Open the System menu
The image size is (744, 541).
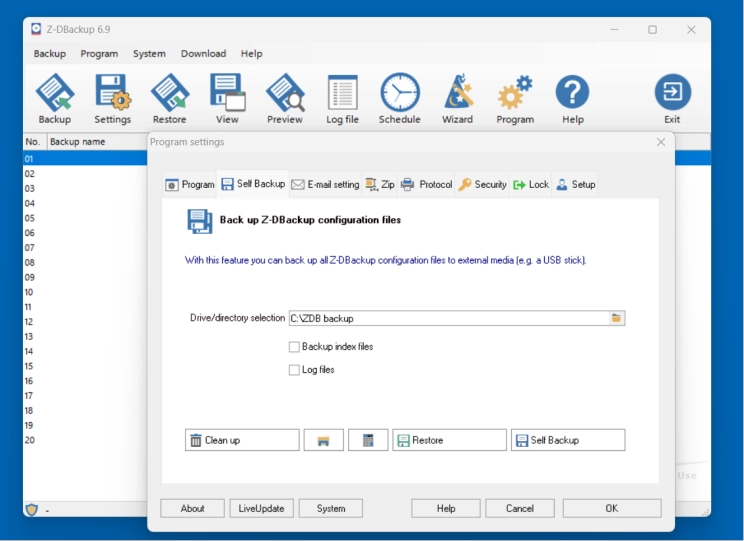point(149,54)
